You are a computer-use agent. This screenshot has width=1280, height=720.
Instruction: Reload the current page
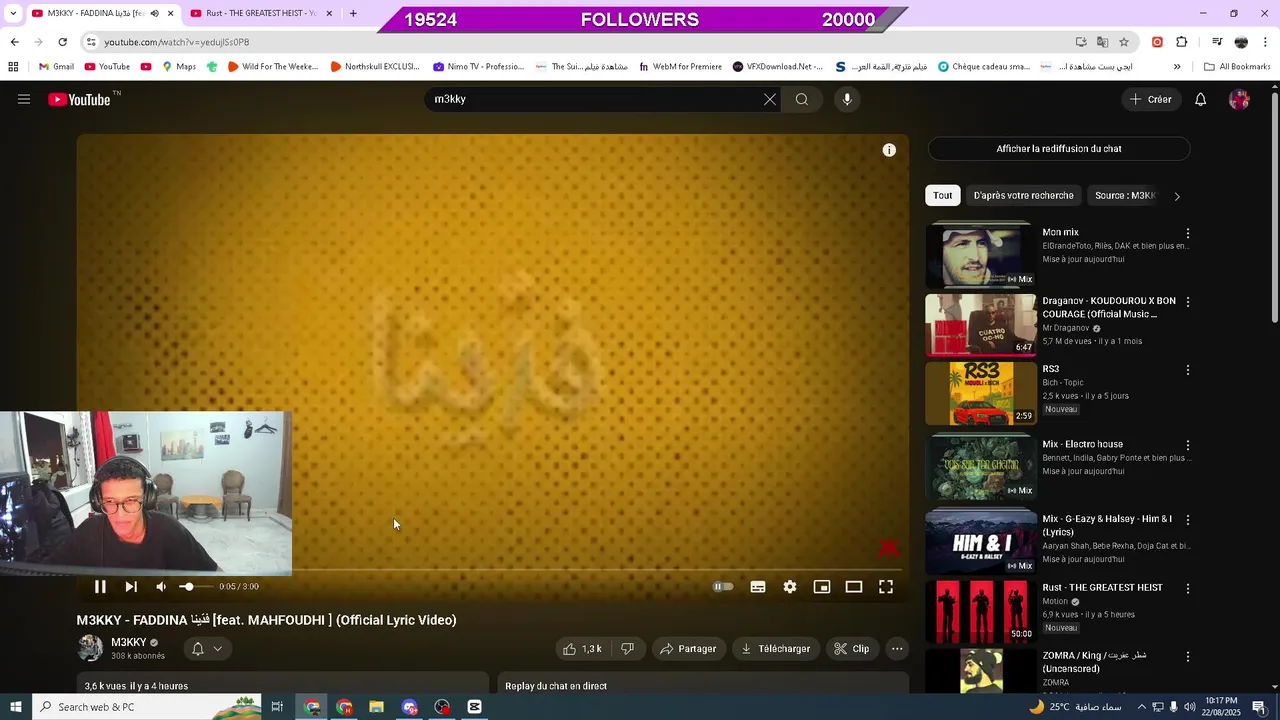(62, 42)
